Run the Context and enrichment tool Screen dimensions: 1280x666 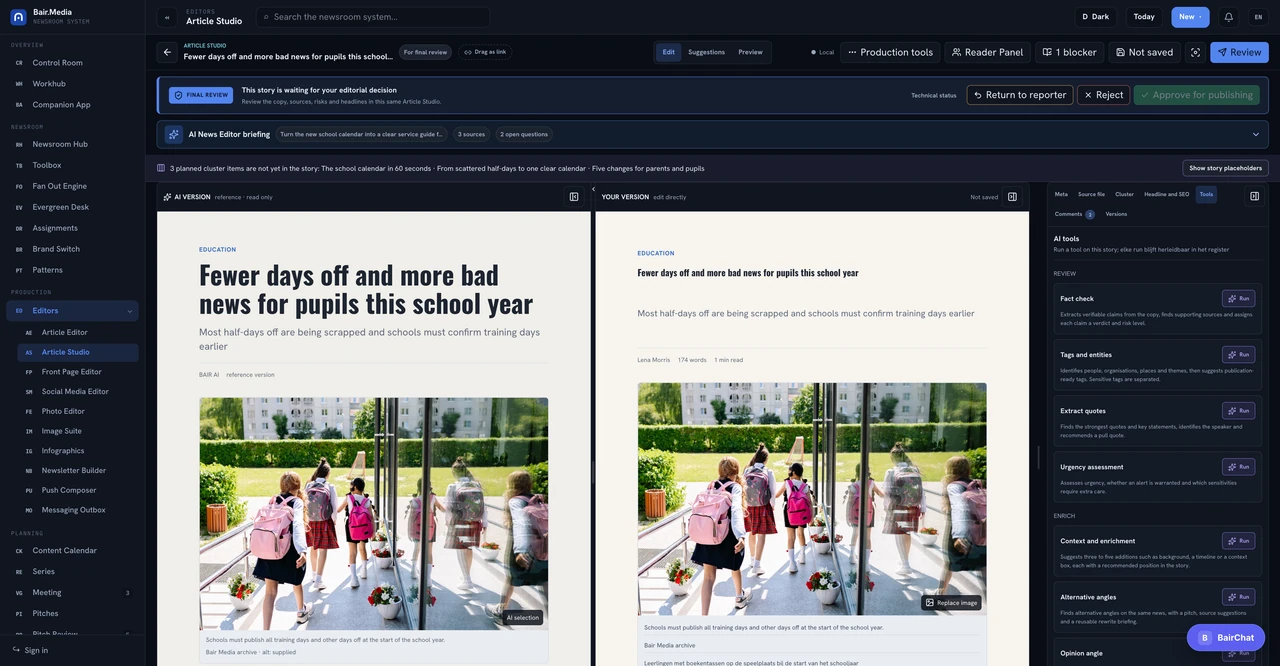click(x=1238, y=541)
